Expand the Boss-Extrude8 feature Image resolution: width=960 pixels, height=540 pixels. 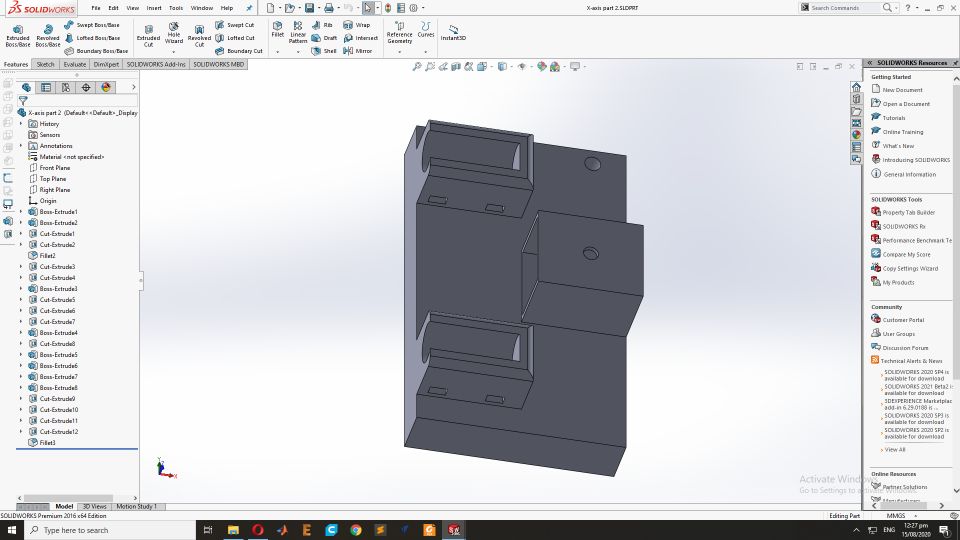[x=21, y=388]
